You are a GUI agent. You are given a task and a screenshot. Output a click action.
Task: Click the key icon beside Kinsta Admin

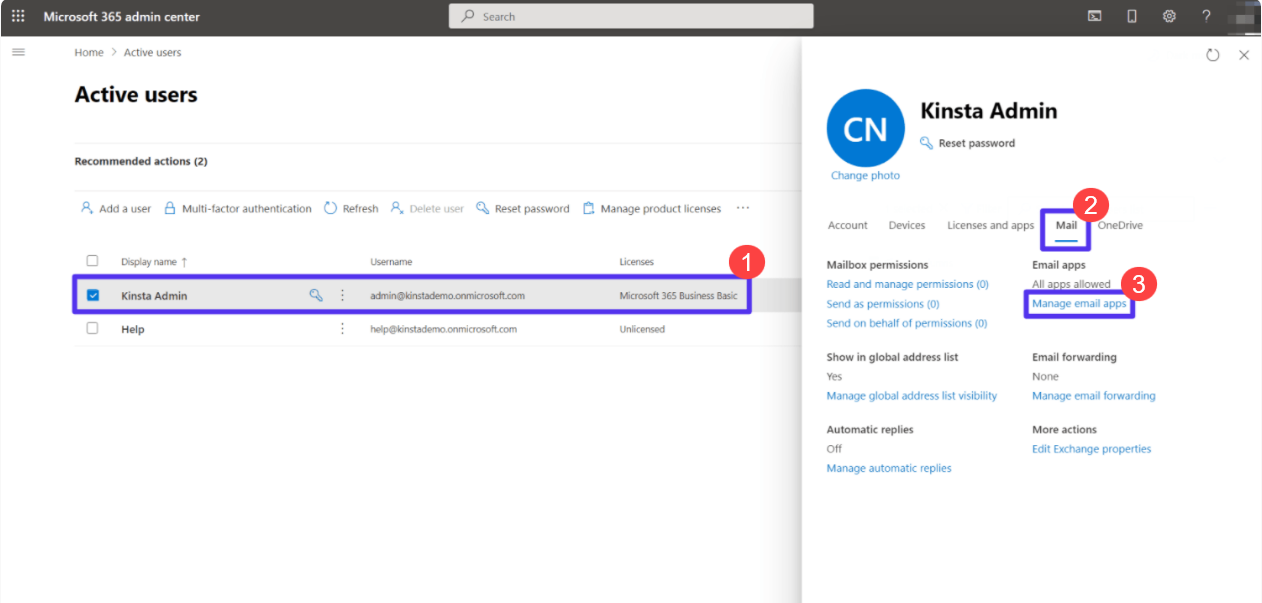(317, 295)
